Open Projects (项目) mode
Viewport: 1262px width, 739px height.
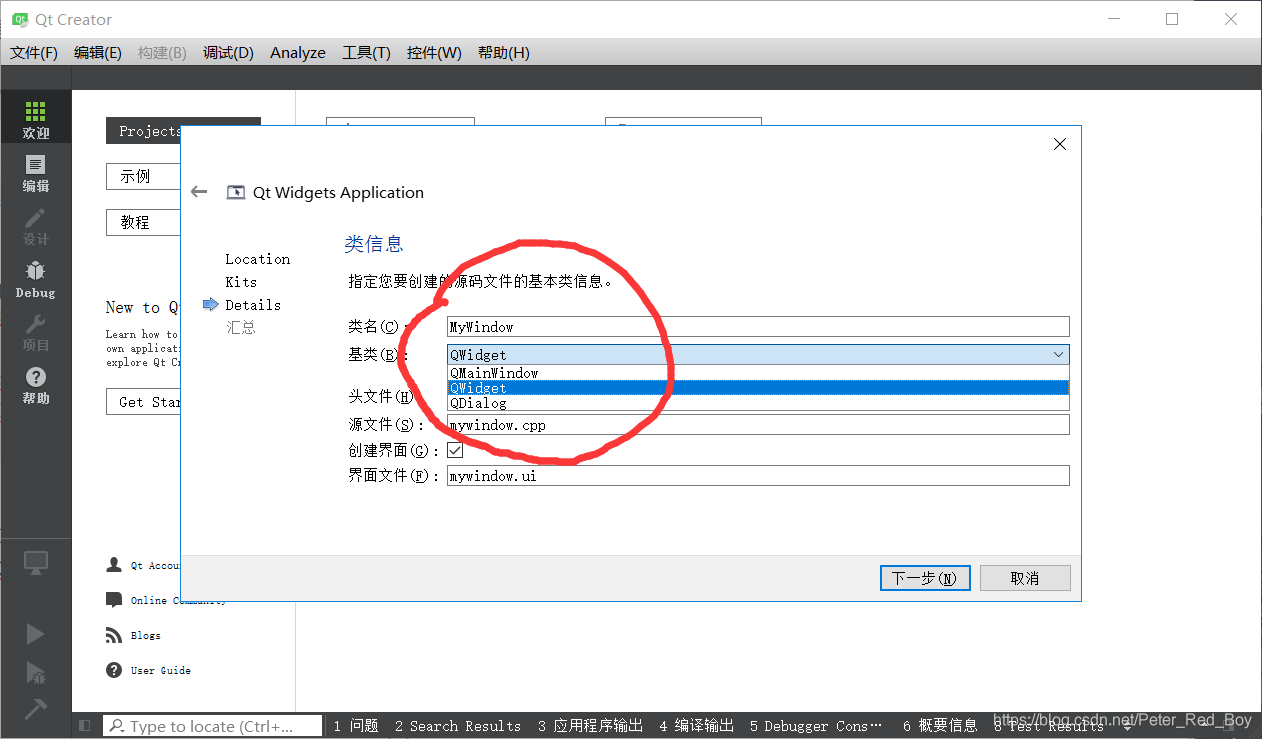tap(36, 331)
